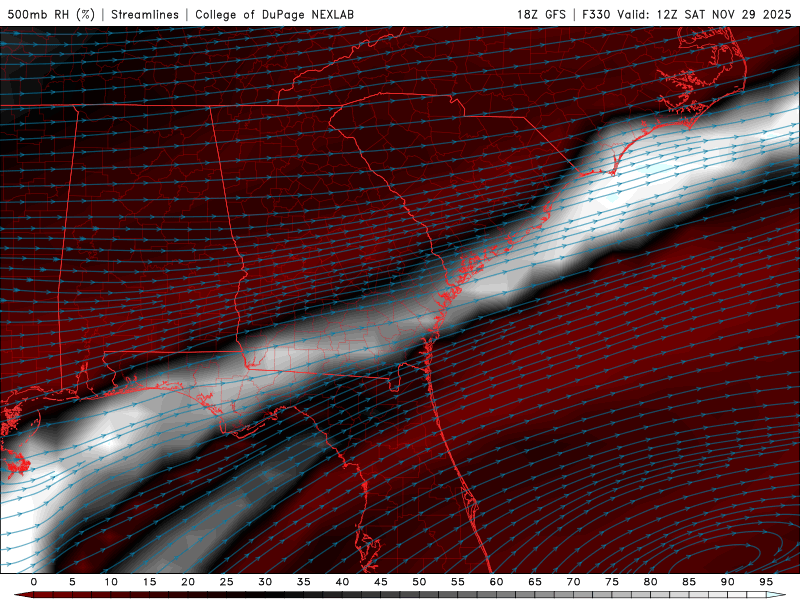This screenshot has width=800, height=600.
Task: Click the "60" color scale label
Action: (x=496, y=582)
